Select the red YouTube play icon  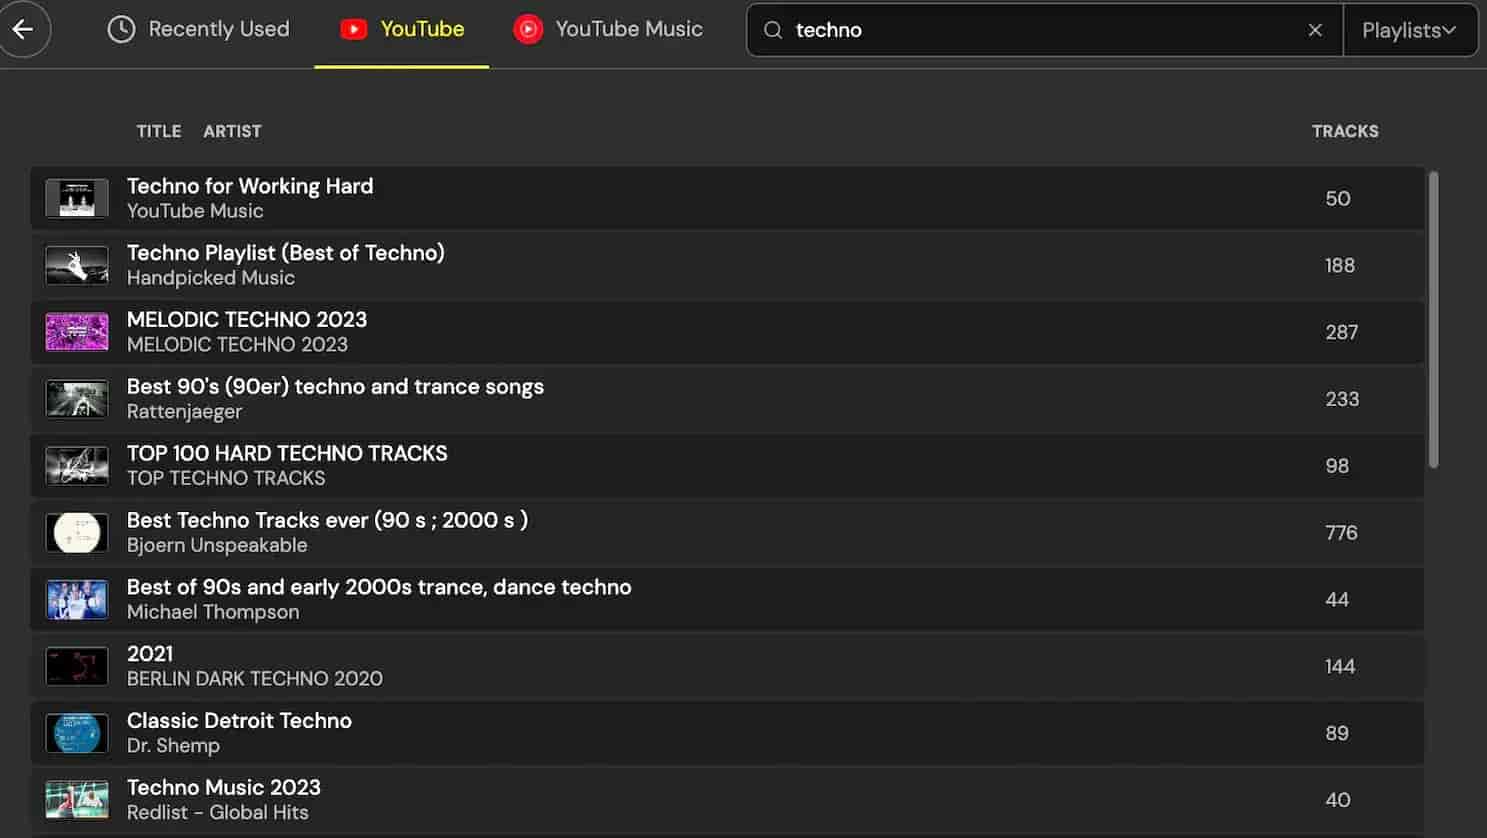coord(354,29)
